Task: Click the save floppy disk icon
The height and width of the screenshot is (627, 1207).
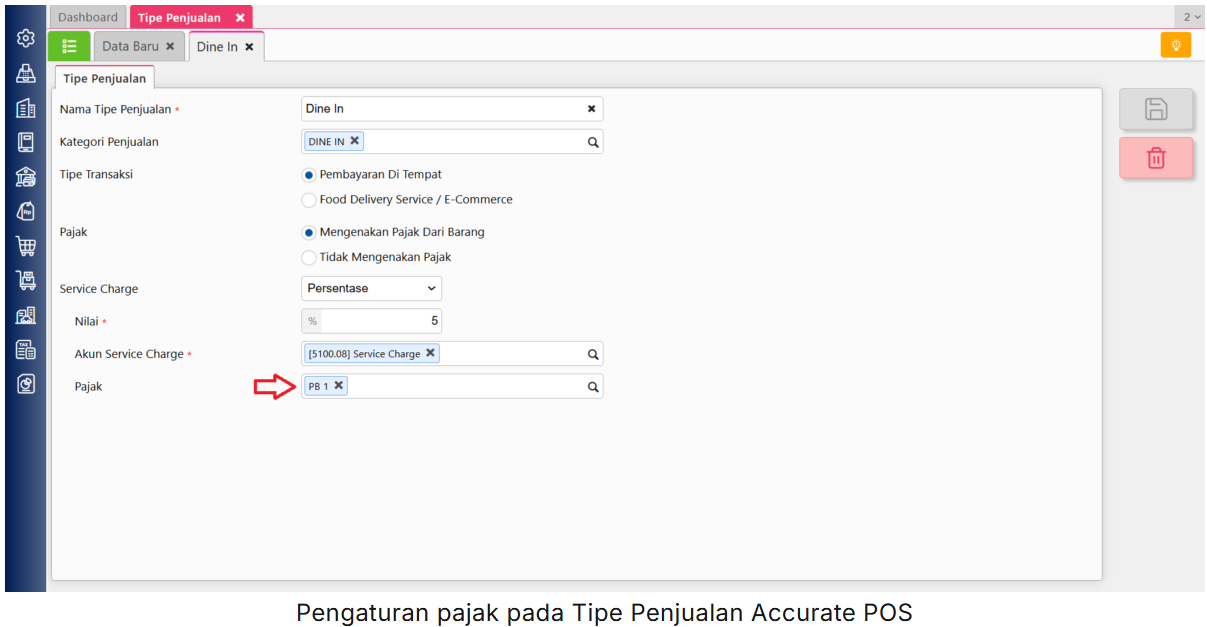Action: (1156, 109)
